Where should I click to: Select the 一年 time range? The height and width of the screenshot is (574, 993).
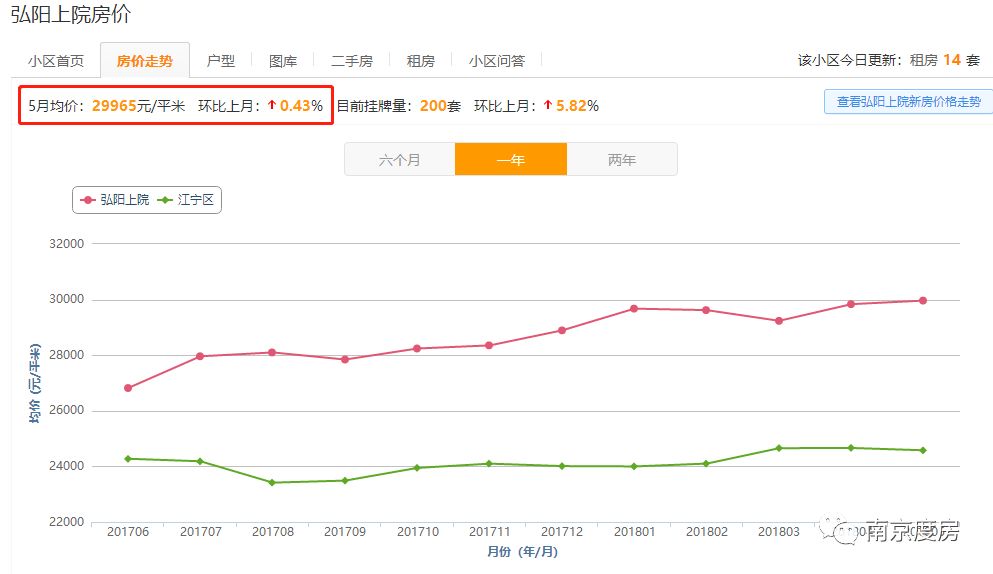510,160
